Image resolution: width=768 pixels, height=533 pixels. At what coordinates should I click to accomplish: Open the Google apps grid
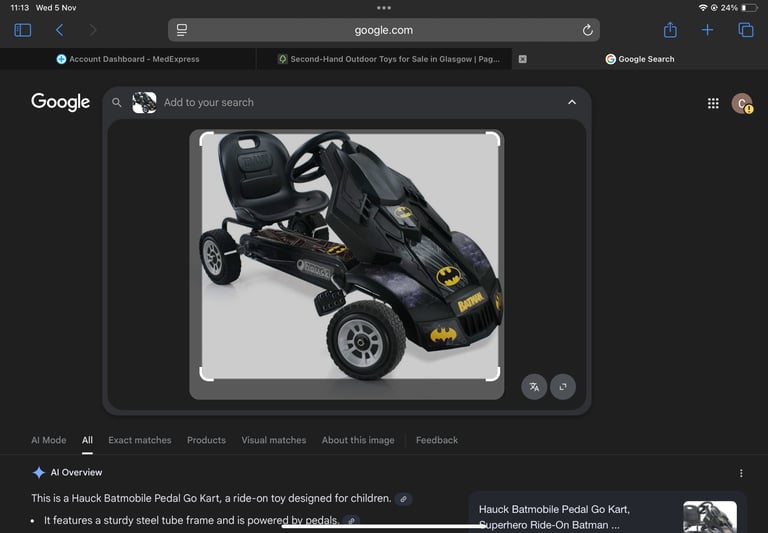(x=713, y=103)
